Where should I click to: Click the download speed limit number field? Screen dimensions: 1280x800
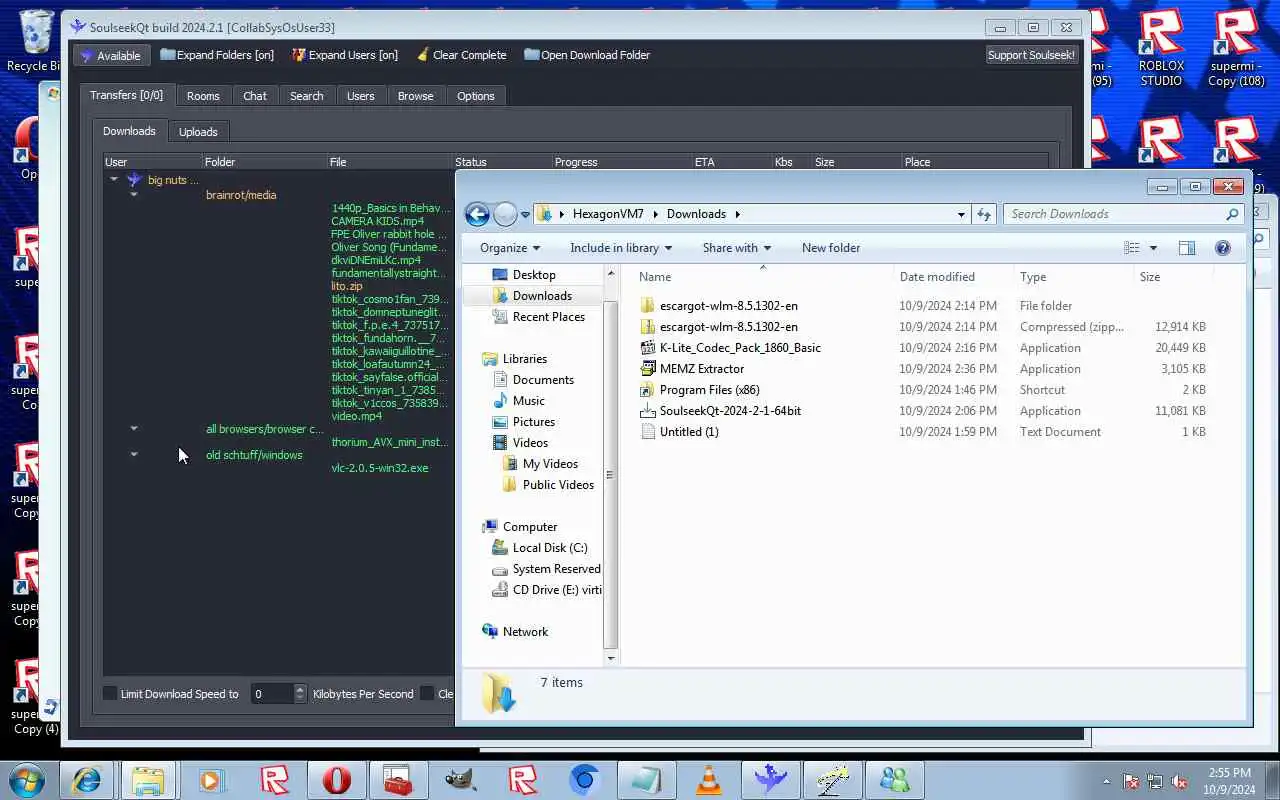coord(271,693)
